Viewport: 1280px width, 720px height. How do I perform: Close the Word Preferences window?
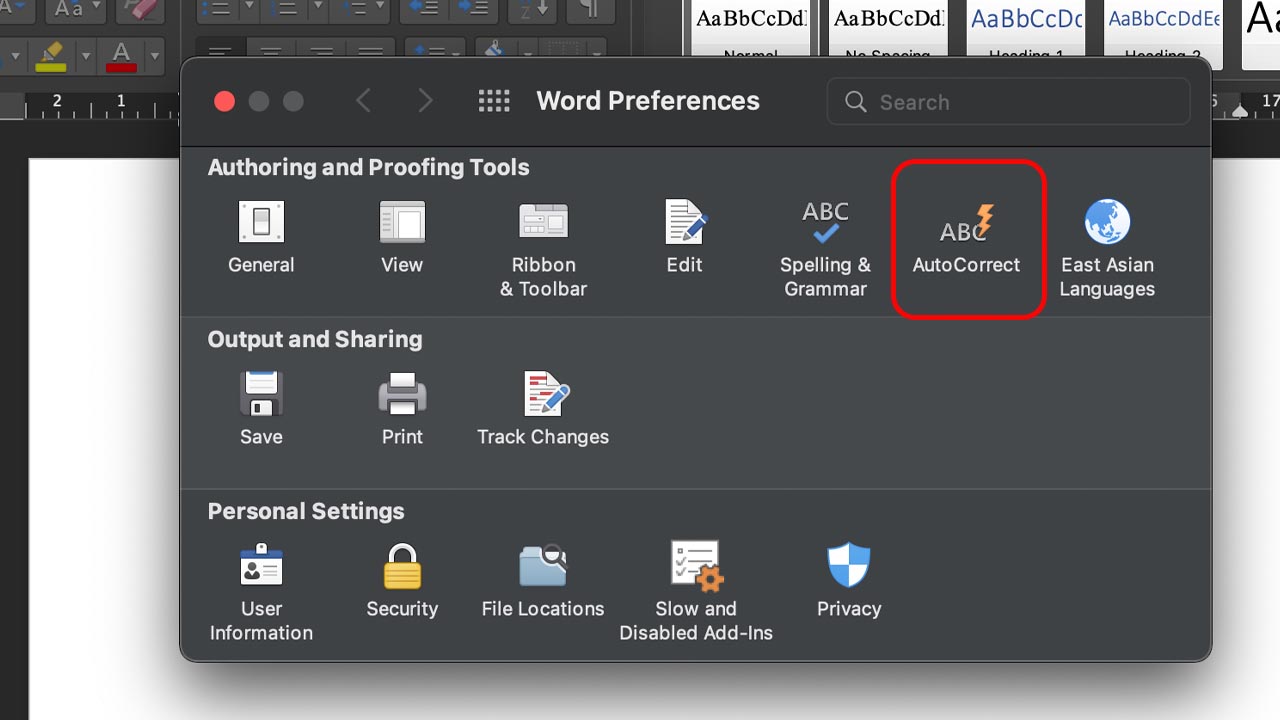(225, 101)
